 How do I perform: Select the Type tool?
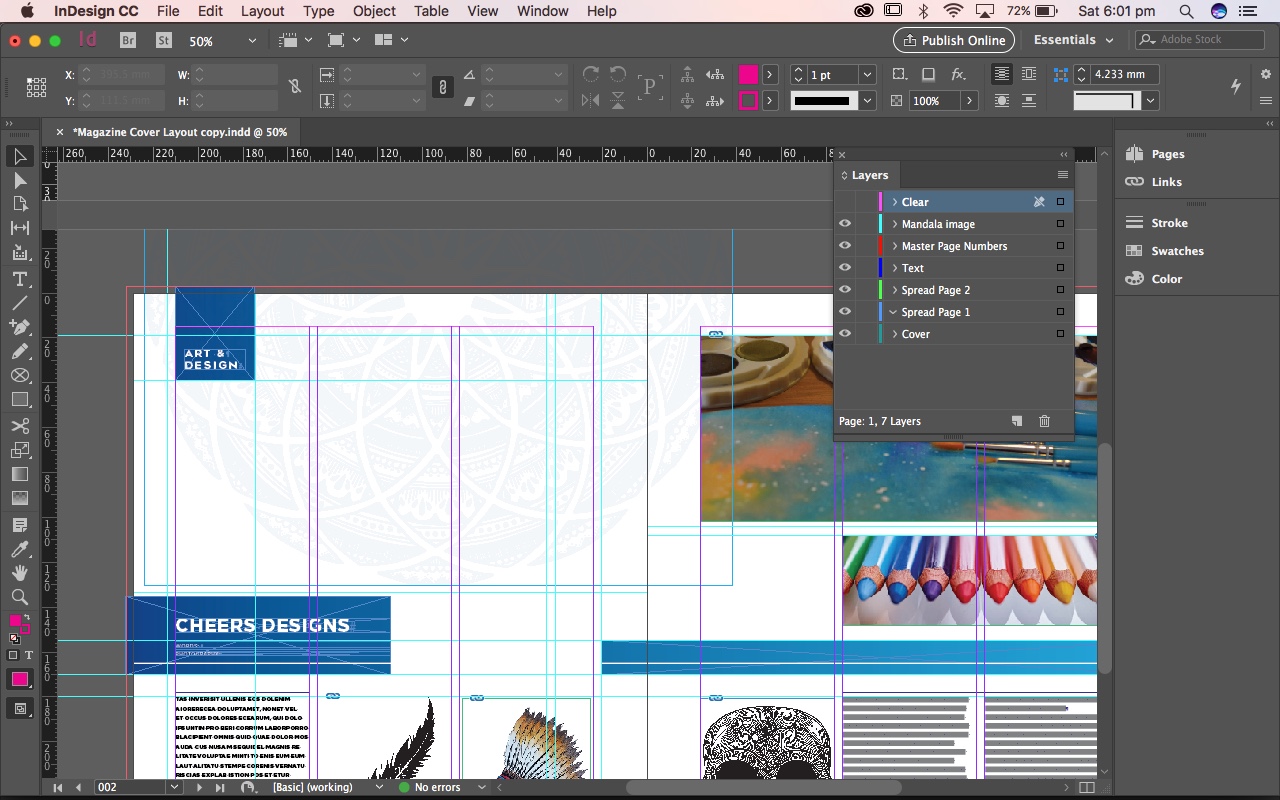click(20, 279)
